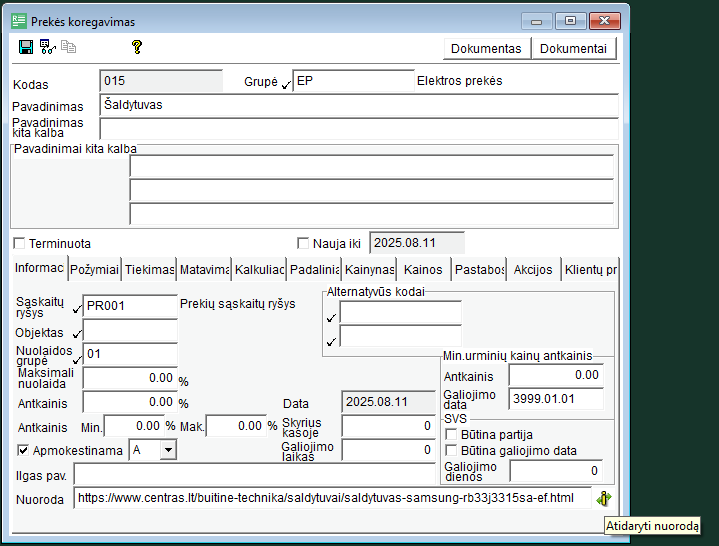Click the copy documents toolbar icon
This screenshot has width=719, height=546.
tap(68, 47)
